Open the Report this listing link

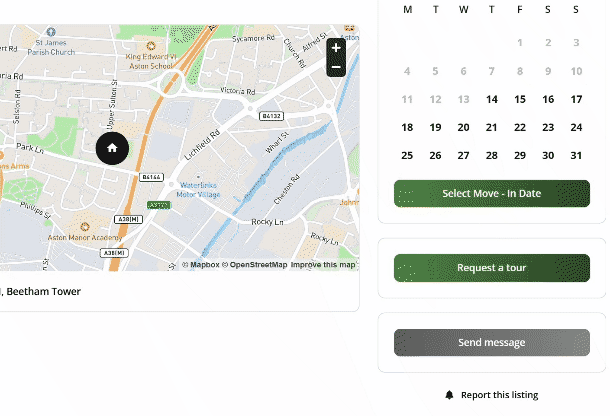tap(498, 395)
